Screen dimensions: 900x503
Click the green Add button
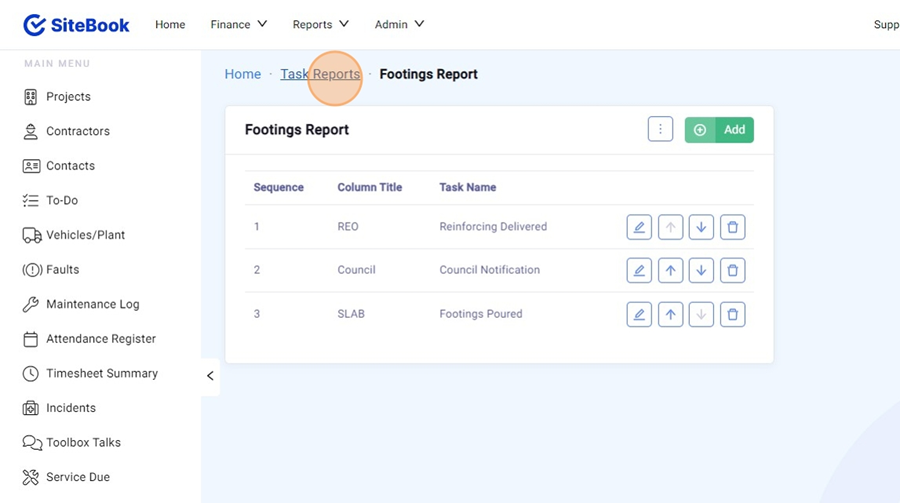click(x=719, y=130)
